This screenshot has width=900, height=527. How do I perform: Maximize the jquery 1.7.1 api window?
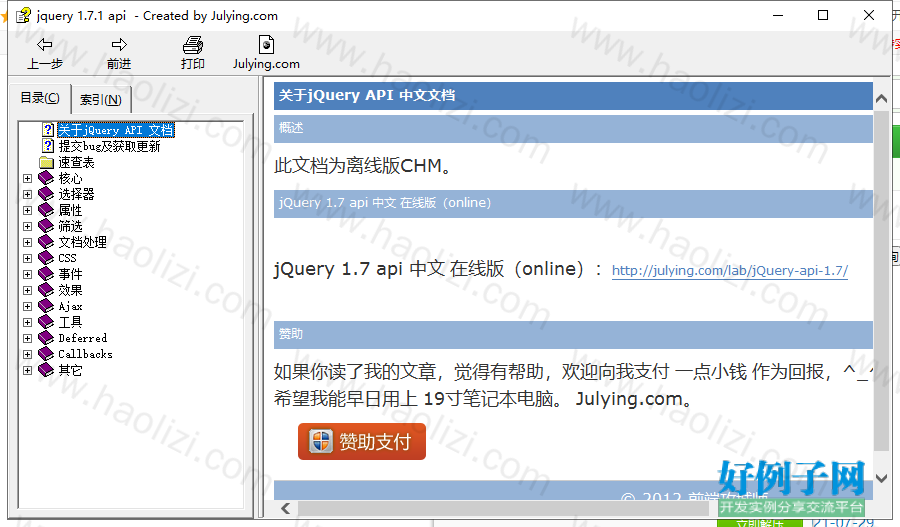(823, 16)
